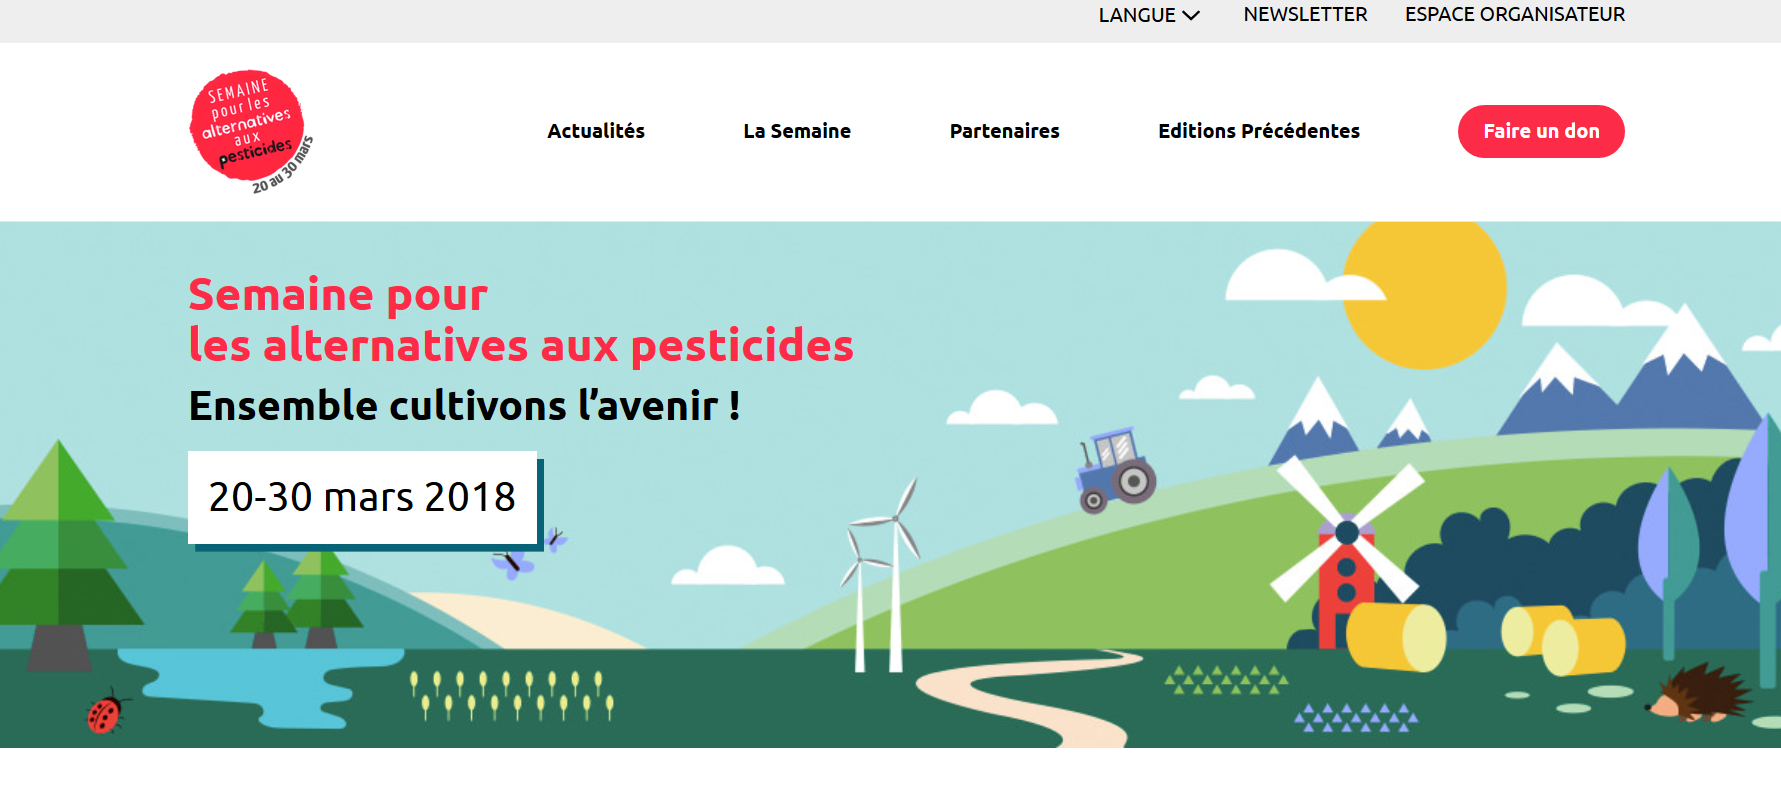1781x793 pixels.
Task: Open Editions Précédentes menu
Action: tap(1258, 131)
